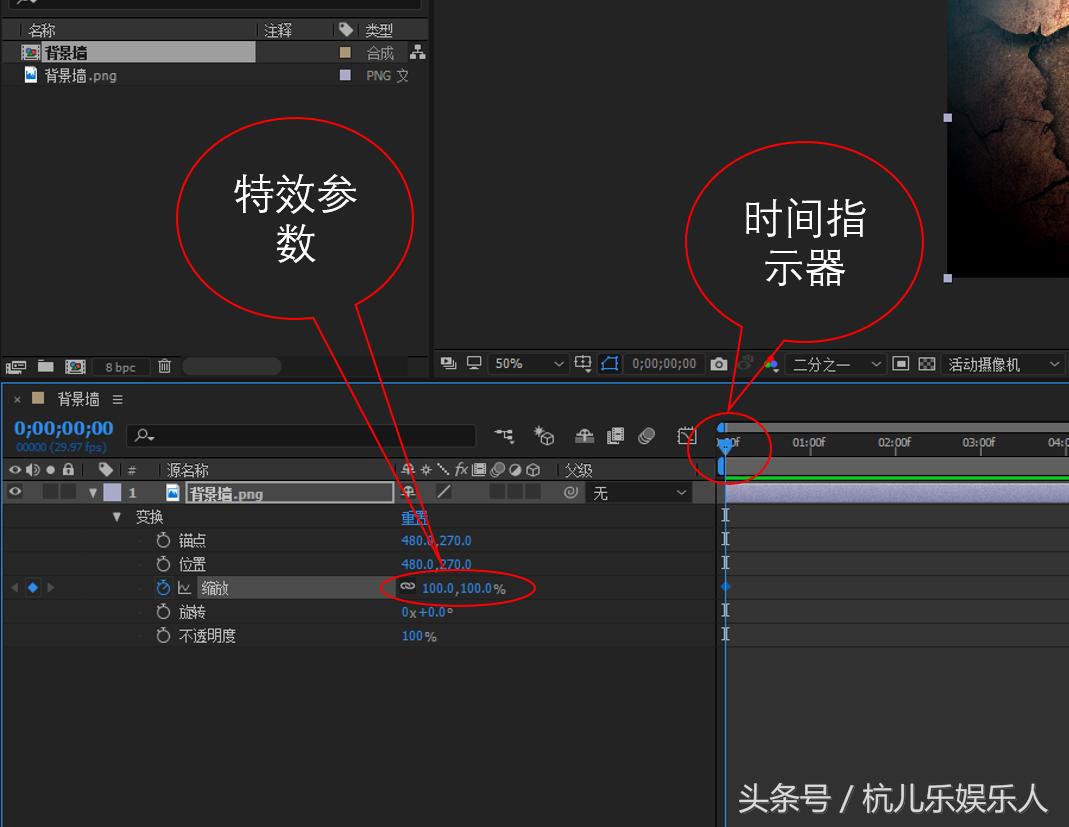Take a snapshot with the camera icon
Screen dimensions: 1069x827
718,364
